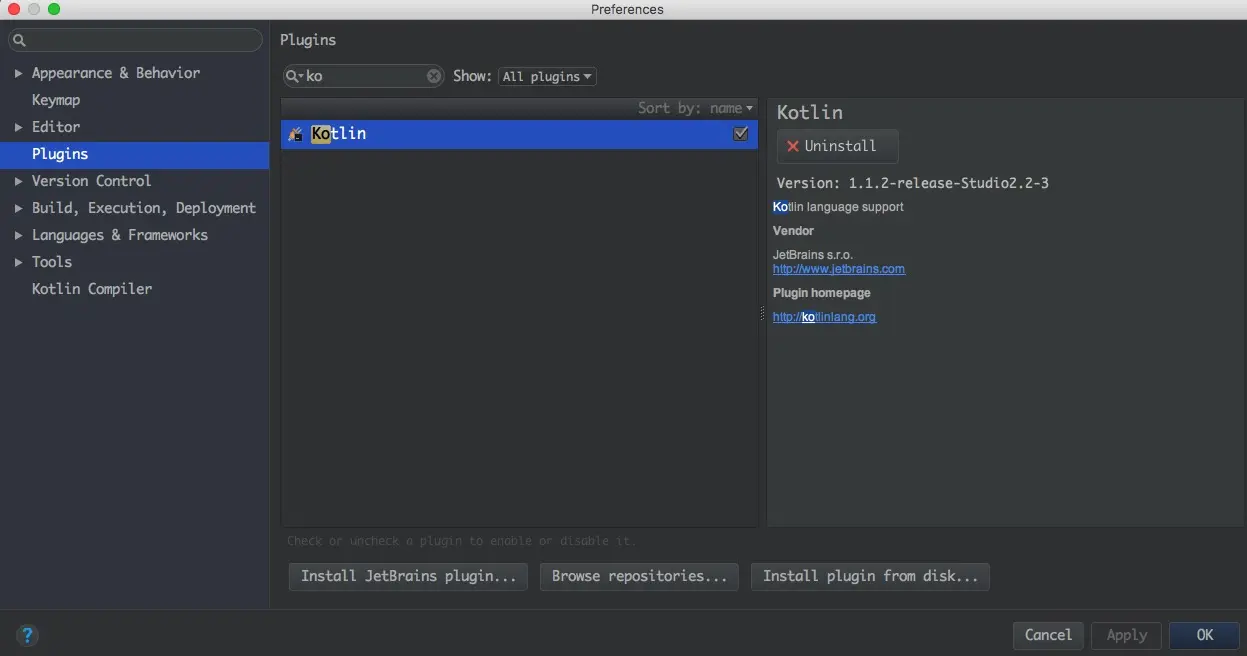Click the settings search magnifier icon
The image size is (1247, 656).
(x=19, y=40)
